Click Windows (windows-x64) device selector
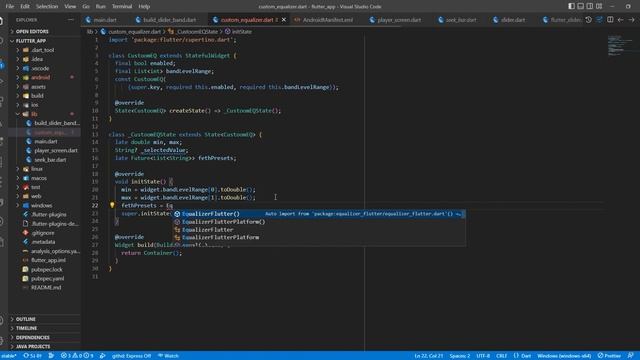 tap(564, 356)
